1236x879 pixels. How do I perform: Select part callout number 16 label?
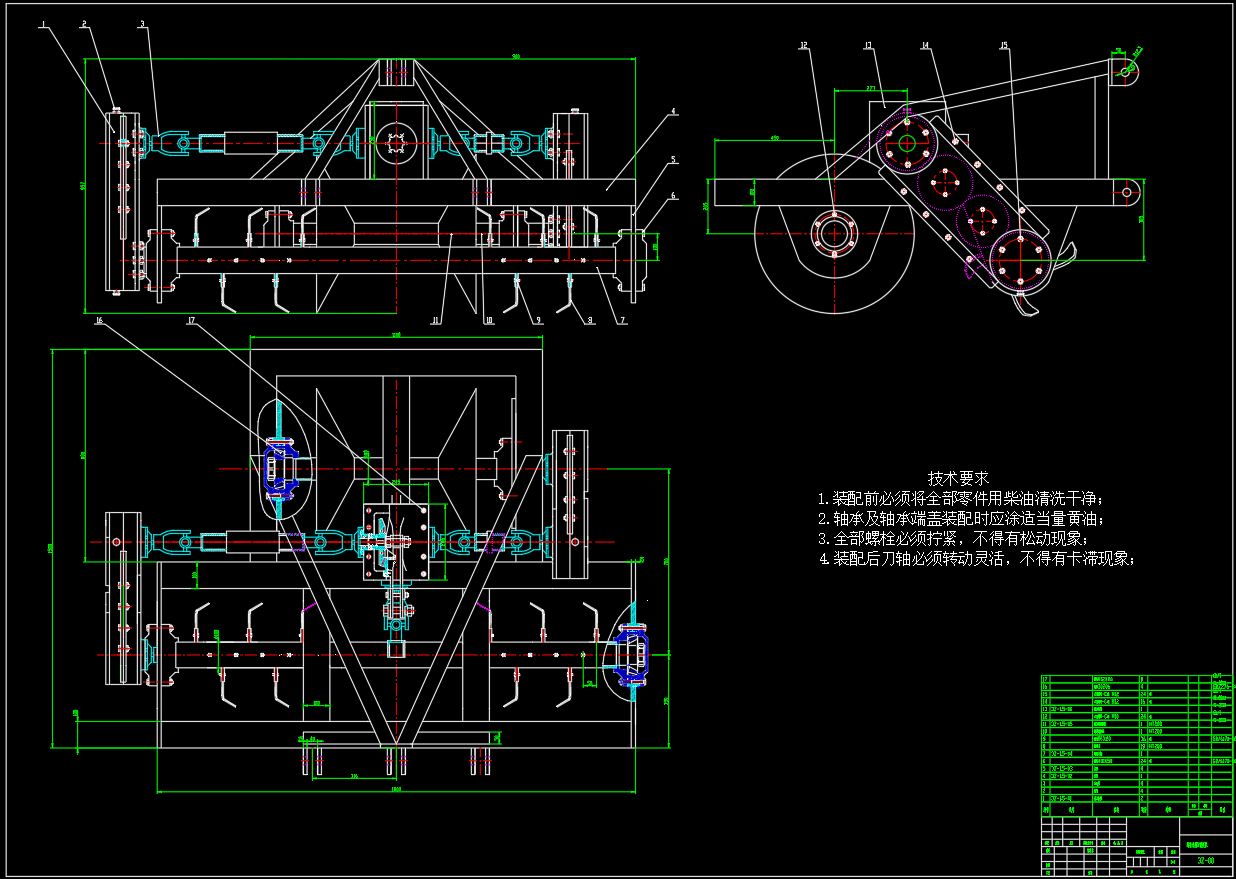pyautogui.click(x=98, y=321)
